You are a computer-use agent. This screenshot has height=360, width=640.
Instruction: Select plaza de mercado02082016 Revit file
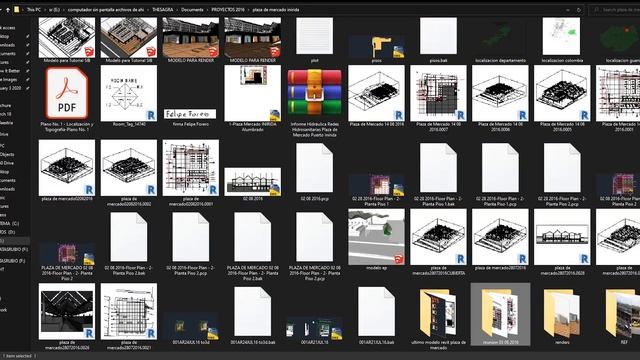coord(67,168)
